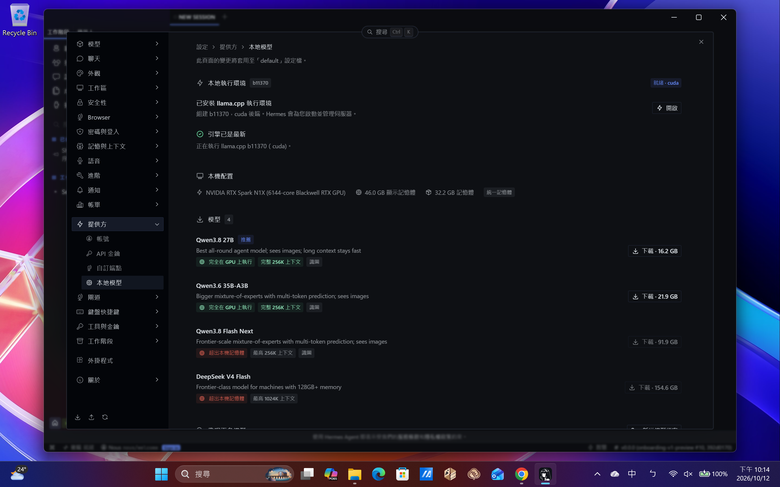Open the 聊天 chat bubble settings

coord(117,58)
